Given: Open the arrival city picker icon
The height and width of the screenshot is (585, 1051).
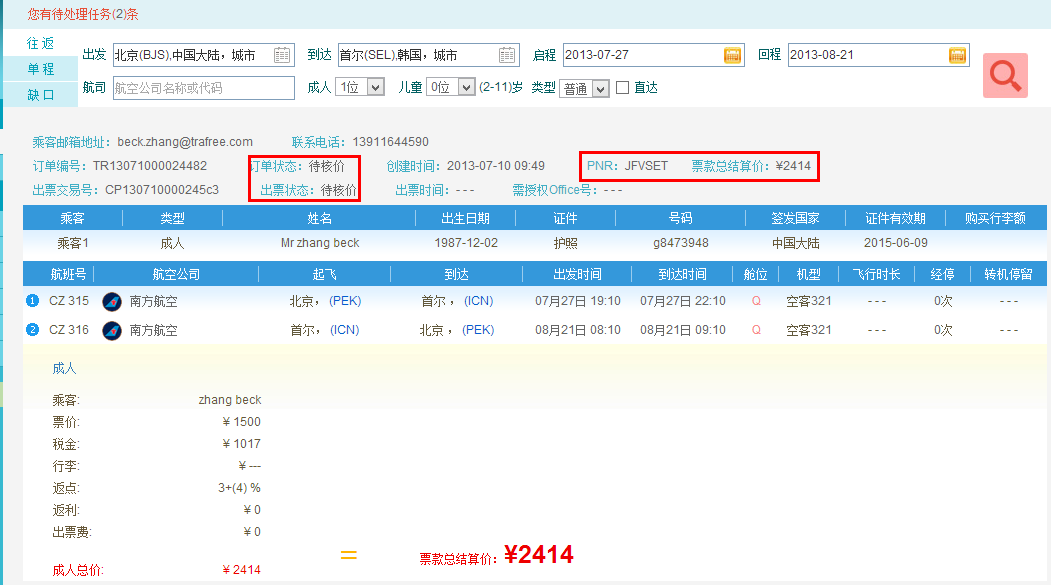Looking at the screenshot, I should [508, 55].
